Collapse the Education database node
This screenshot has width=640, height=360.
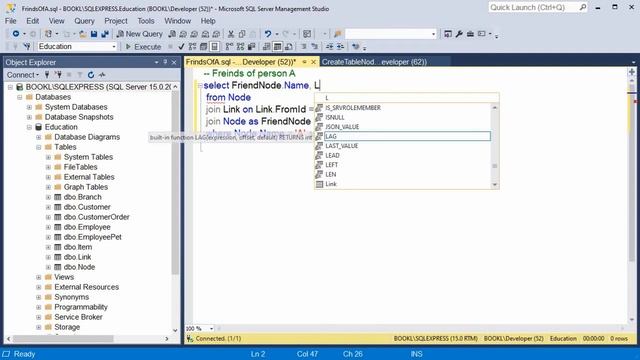coord(29,127)
